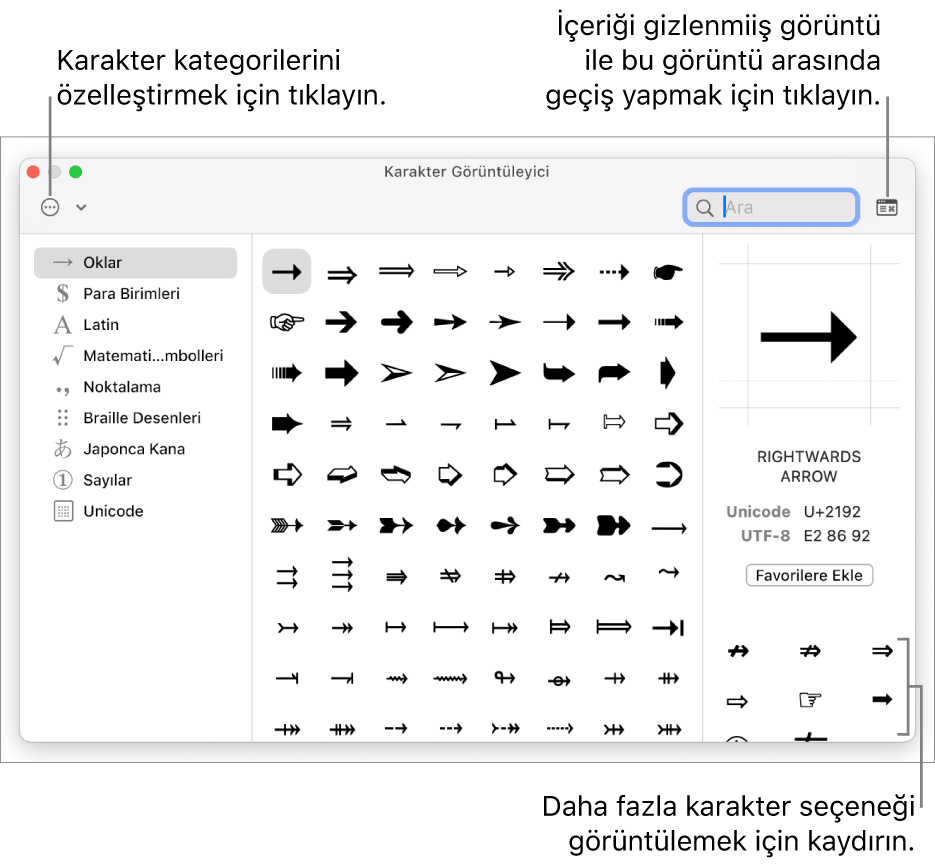
Task: Pick the long thin arrow ending sixth row
Action: [x=669, y=528]
